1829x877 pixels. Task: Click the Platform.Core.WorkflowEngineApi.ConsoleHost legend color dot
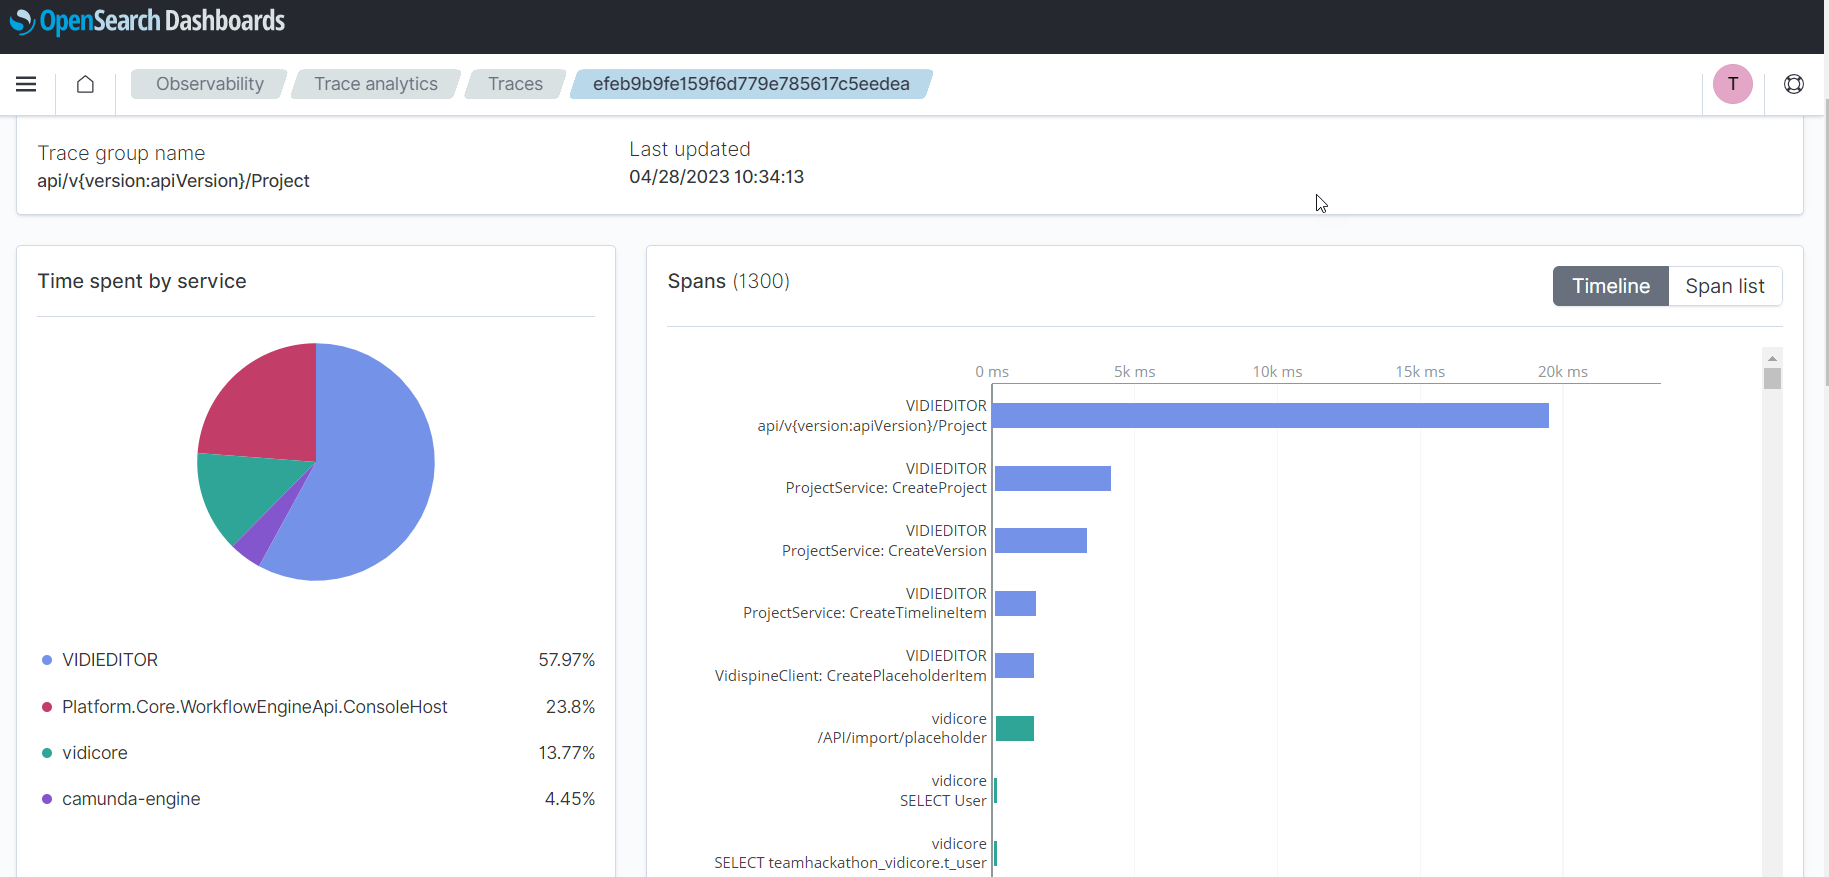(x=47, y=707)
